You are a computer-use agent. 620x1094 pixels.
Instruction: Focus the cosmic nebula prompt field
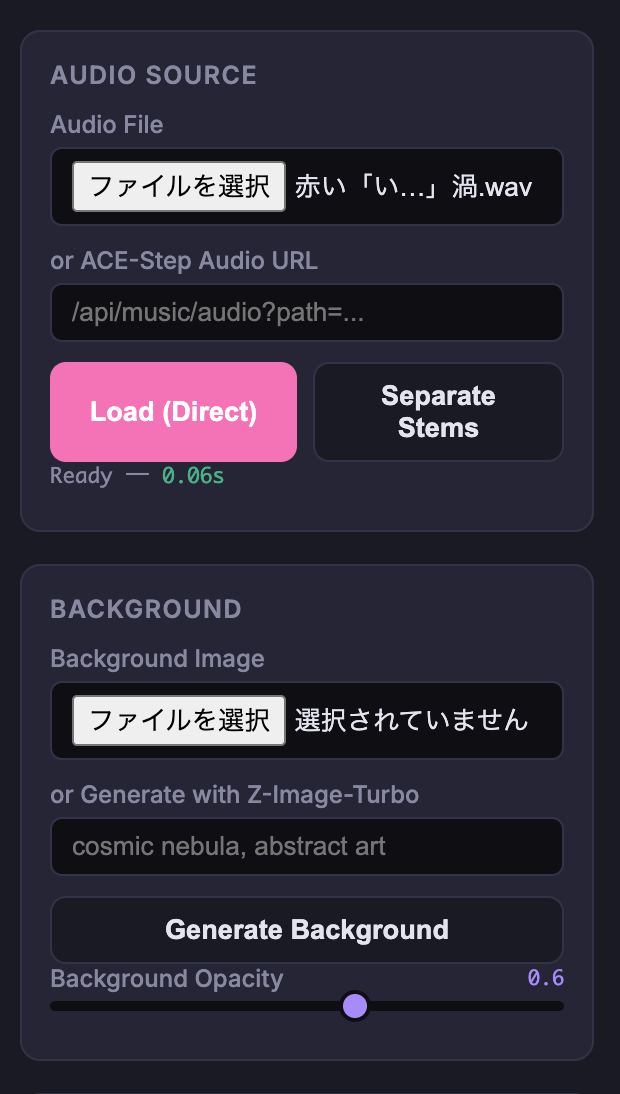click(x=306, y=847)
